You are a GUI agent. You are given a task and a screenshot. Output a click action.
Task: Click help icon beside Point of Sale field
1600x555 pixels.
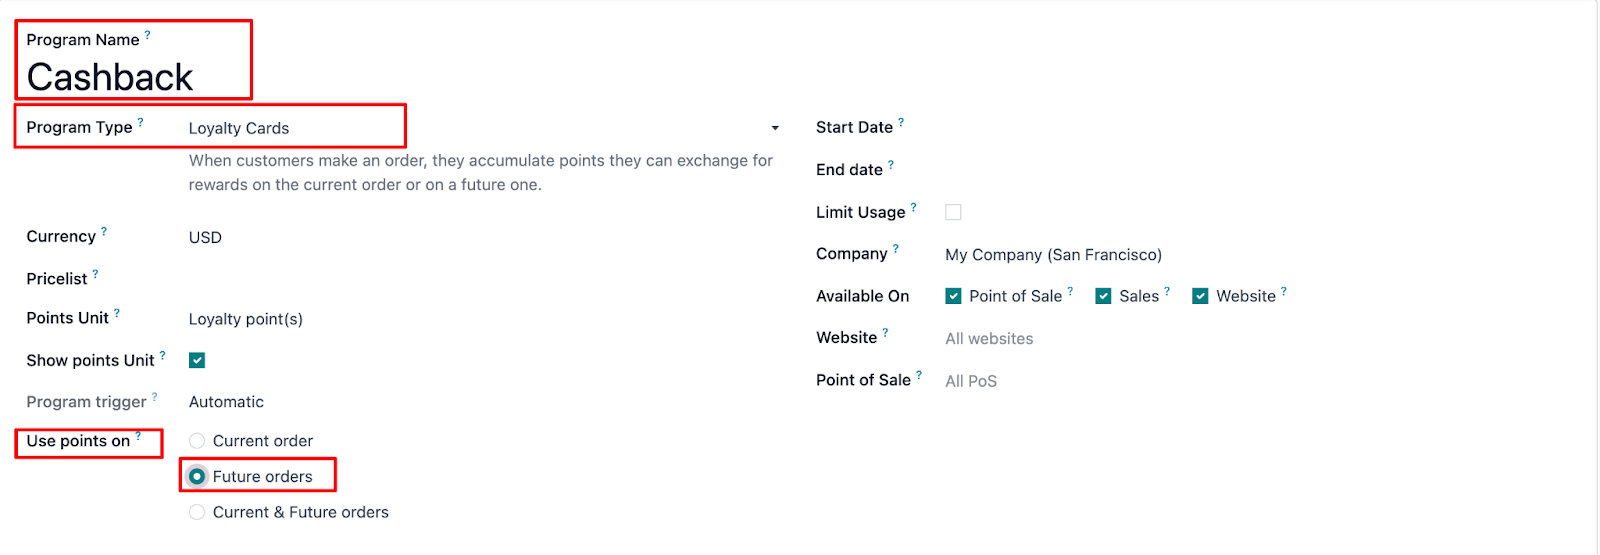click(x=919, y=375)
